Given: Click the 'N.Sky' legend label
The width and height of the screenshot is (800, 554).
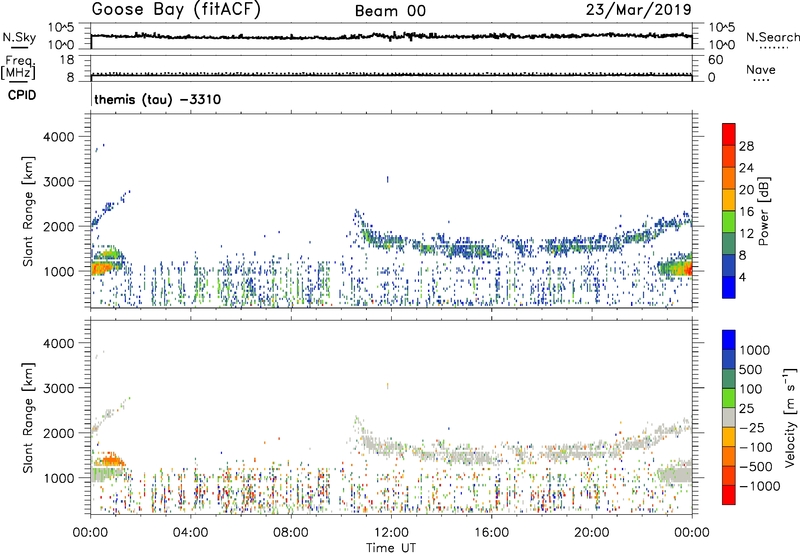Looking at the screenshot, I should 19,37.
